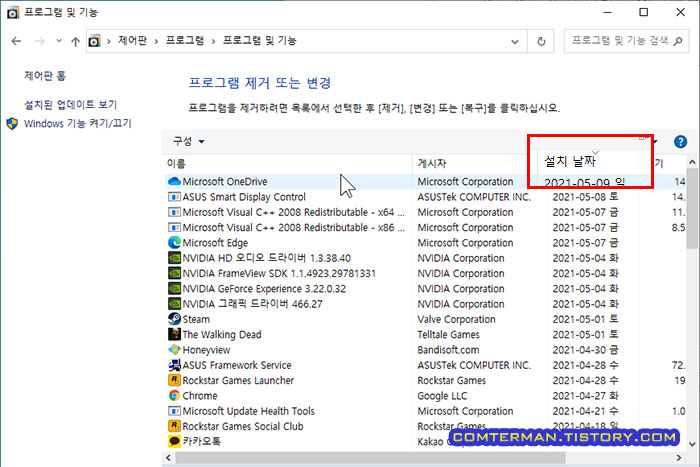The image size is (700, 467).
Task: Click the Microsoft Update Health Tools icon
Action: (174, 411)
